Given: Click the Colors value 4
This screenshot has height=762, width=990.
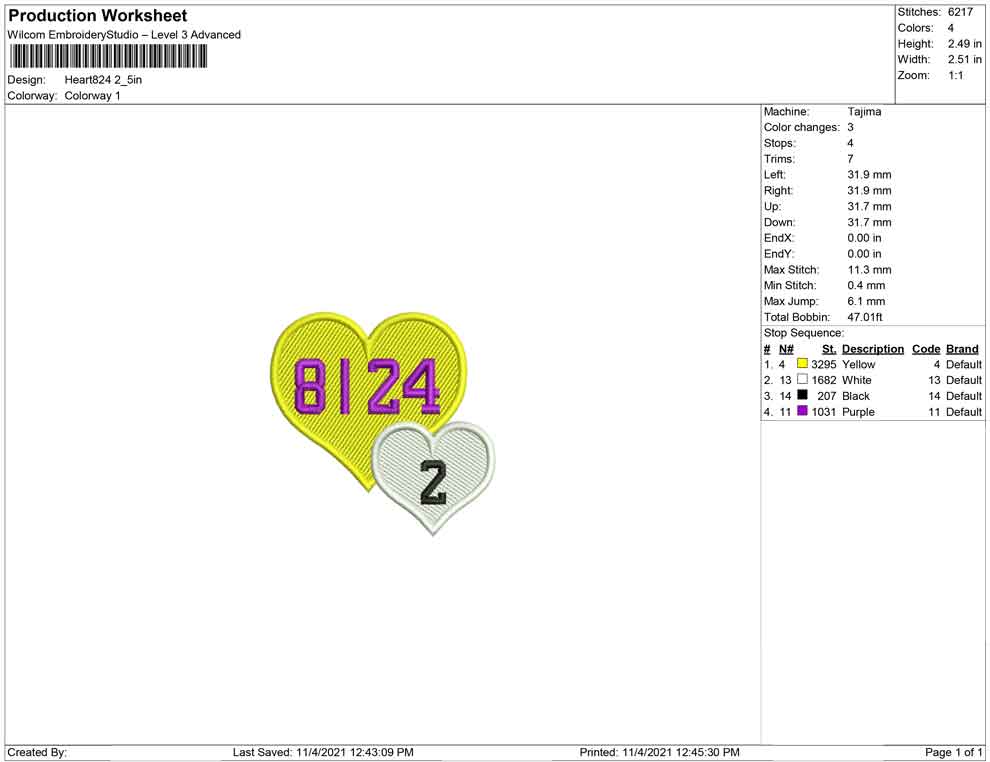Looking at the screenshot, I should click(x=951, y=28).
